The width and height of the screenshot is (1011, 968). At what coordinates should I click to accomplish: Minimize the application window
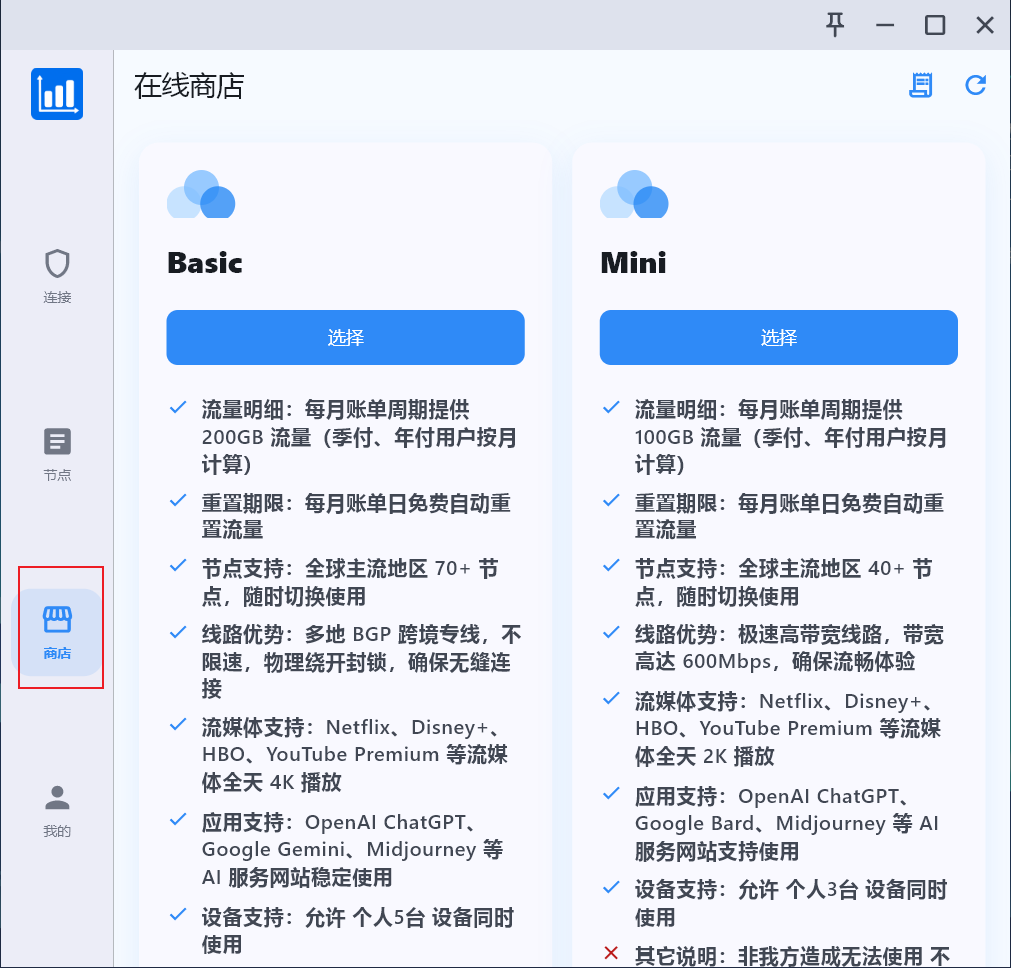click(x=885, y=25)
